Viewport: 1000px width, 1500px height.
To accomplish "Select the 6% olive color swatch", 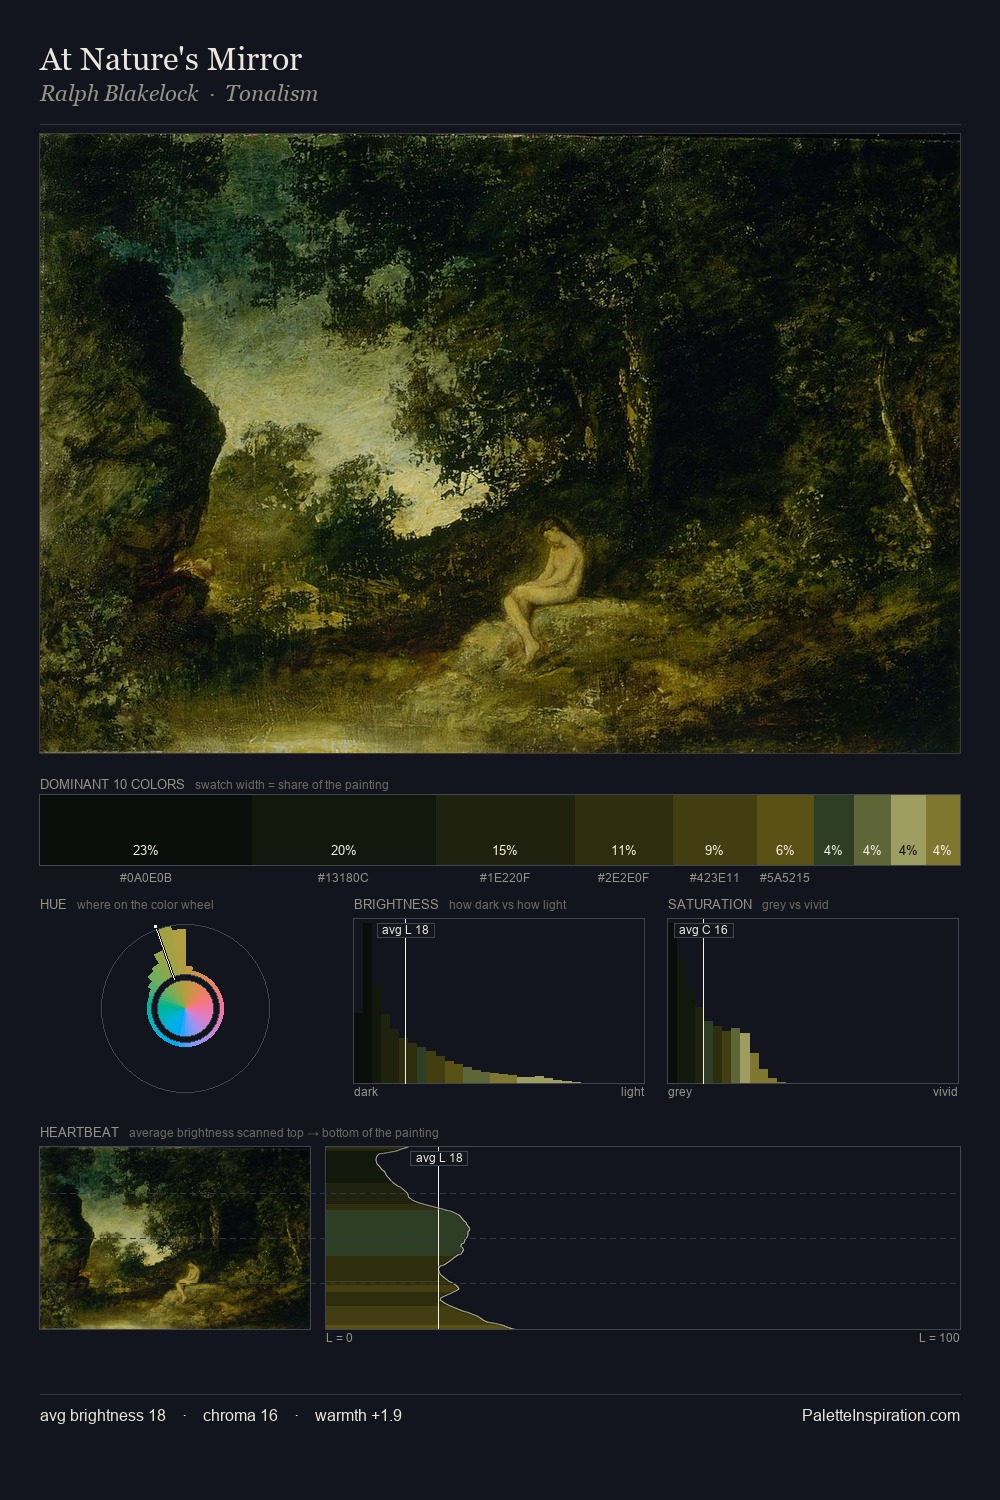I will (785, 830).
